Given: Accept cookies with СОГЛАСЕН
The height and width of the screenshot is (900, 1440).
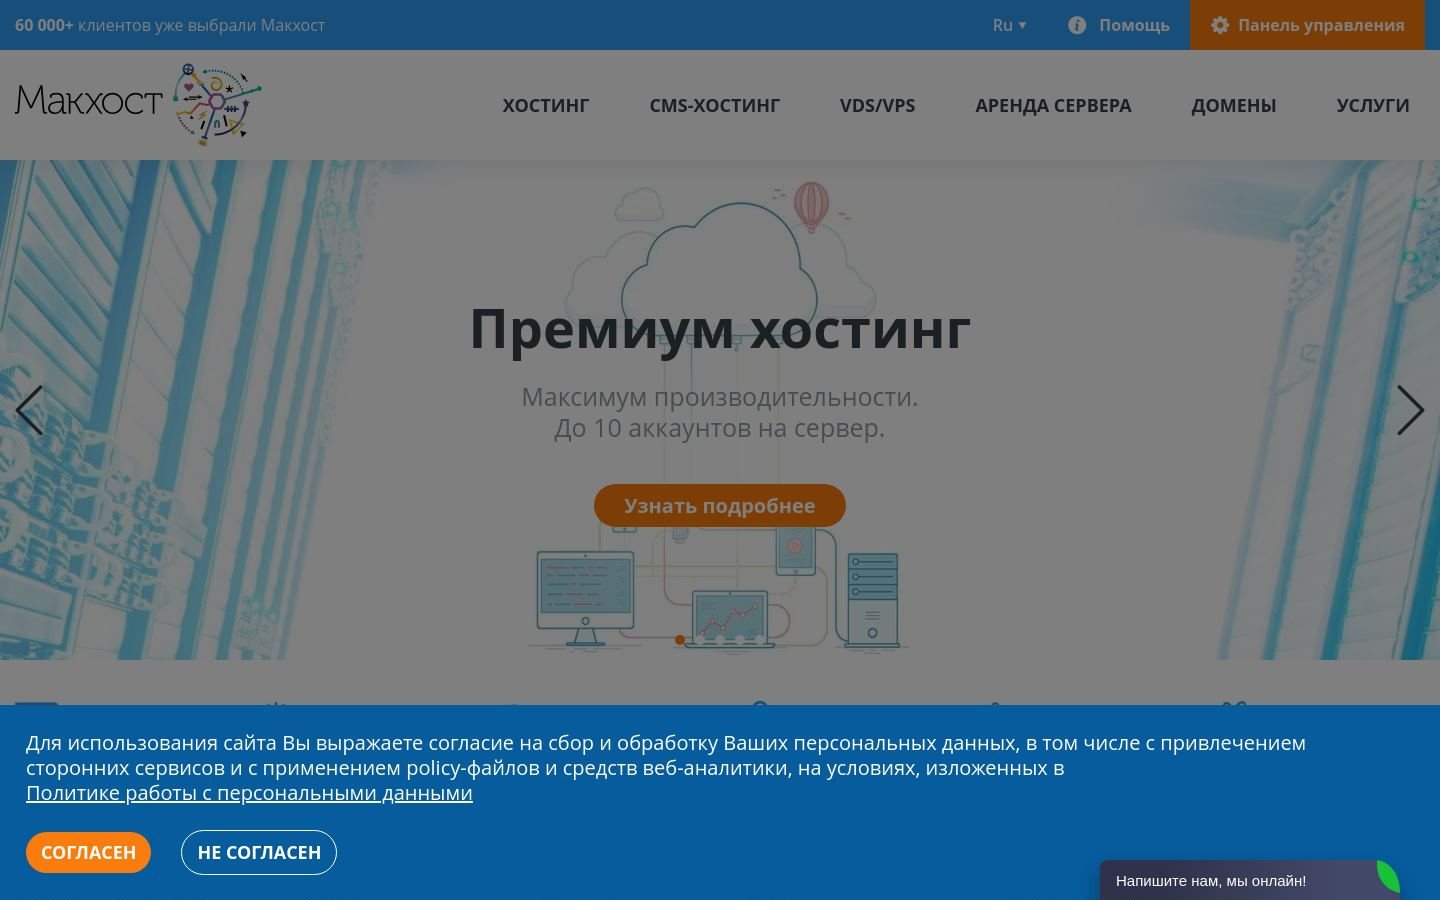Looking at the screenshot, I should [x=88, y=852].
